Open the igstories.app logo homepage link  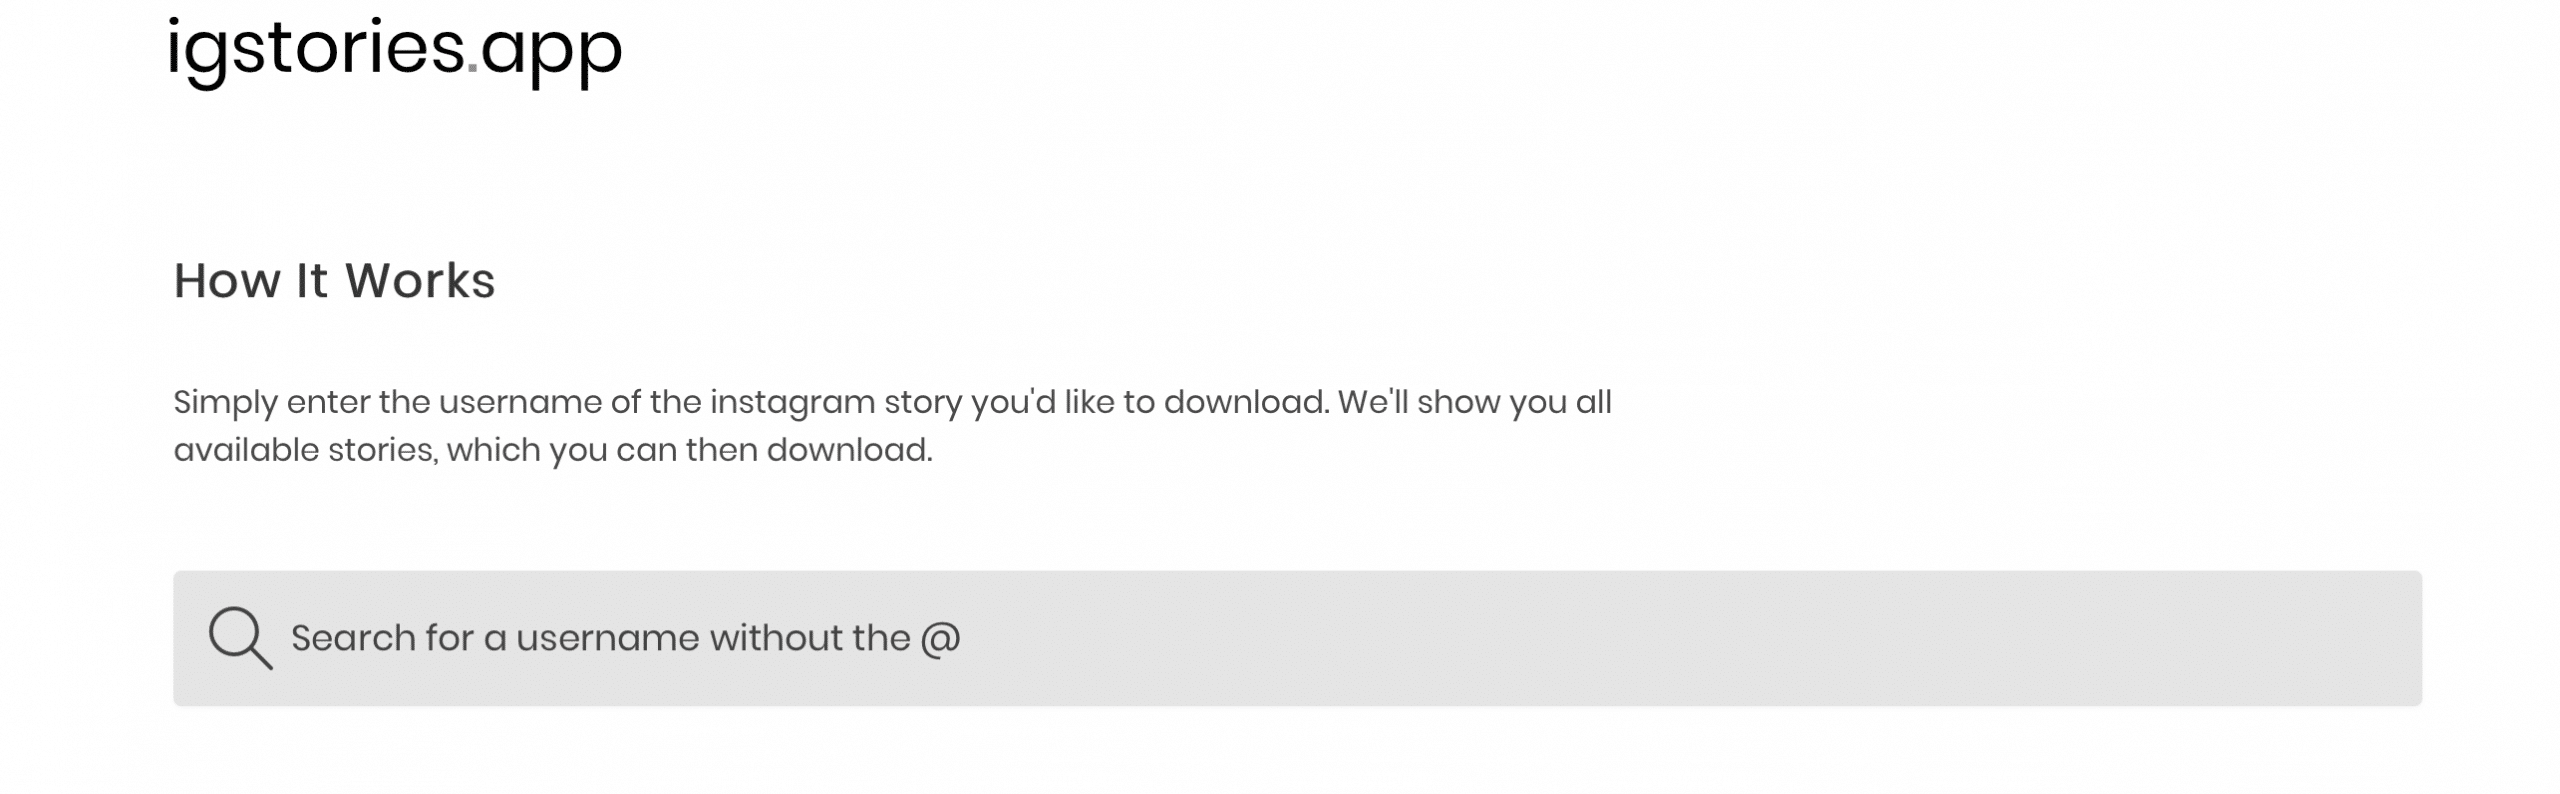(x=395, y=51)
